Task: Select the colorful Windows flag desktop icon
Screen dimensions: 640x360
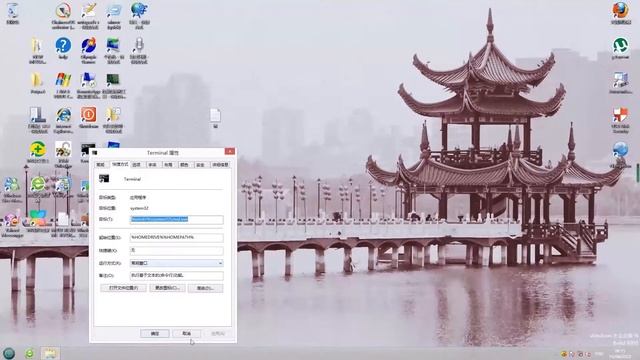Action: [63, 80]
